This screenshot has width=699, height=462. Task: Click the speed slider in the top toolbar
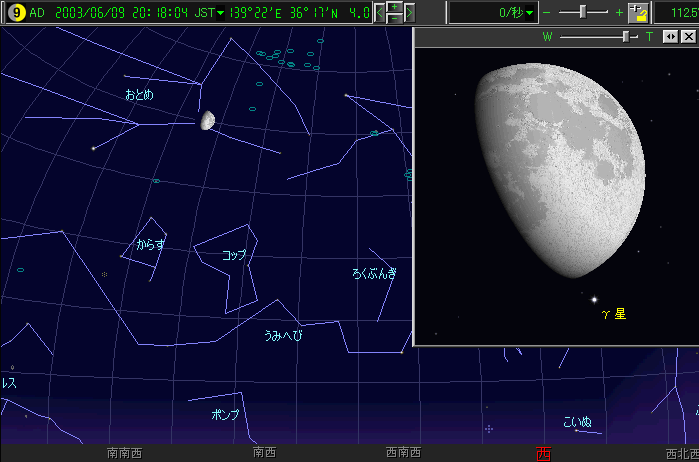coord(584,12)
